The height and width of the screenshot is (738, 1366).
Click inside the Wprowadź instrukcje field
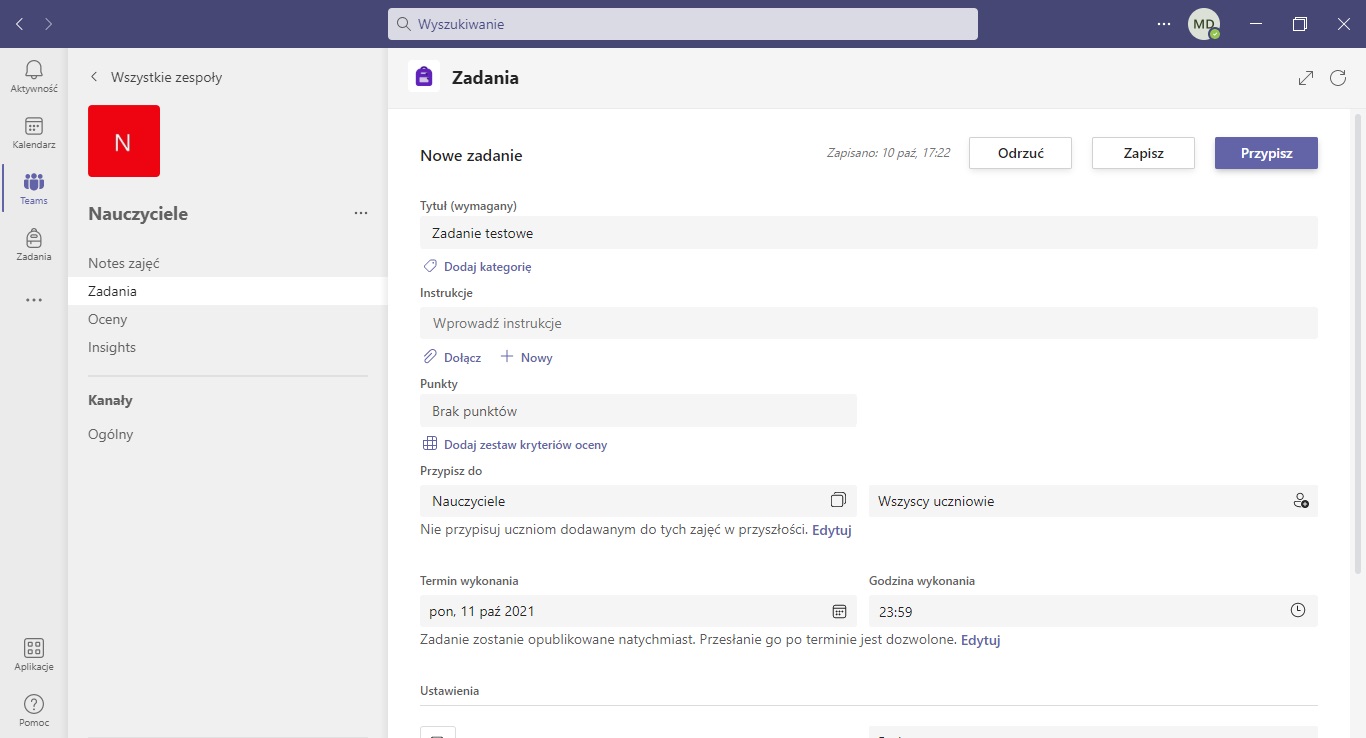(868, 323)
